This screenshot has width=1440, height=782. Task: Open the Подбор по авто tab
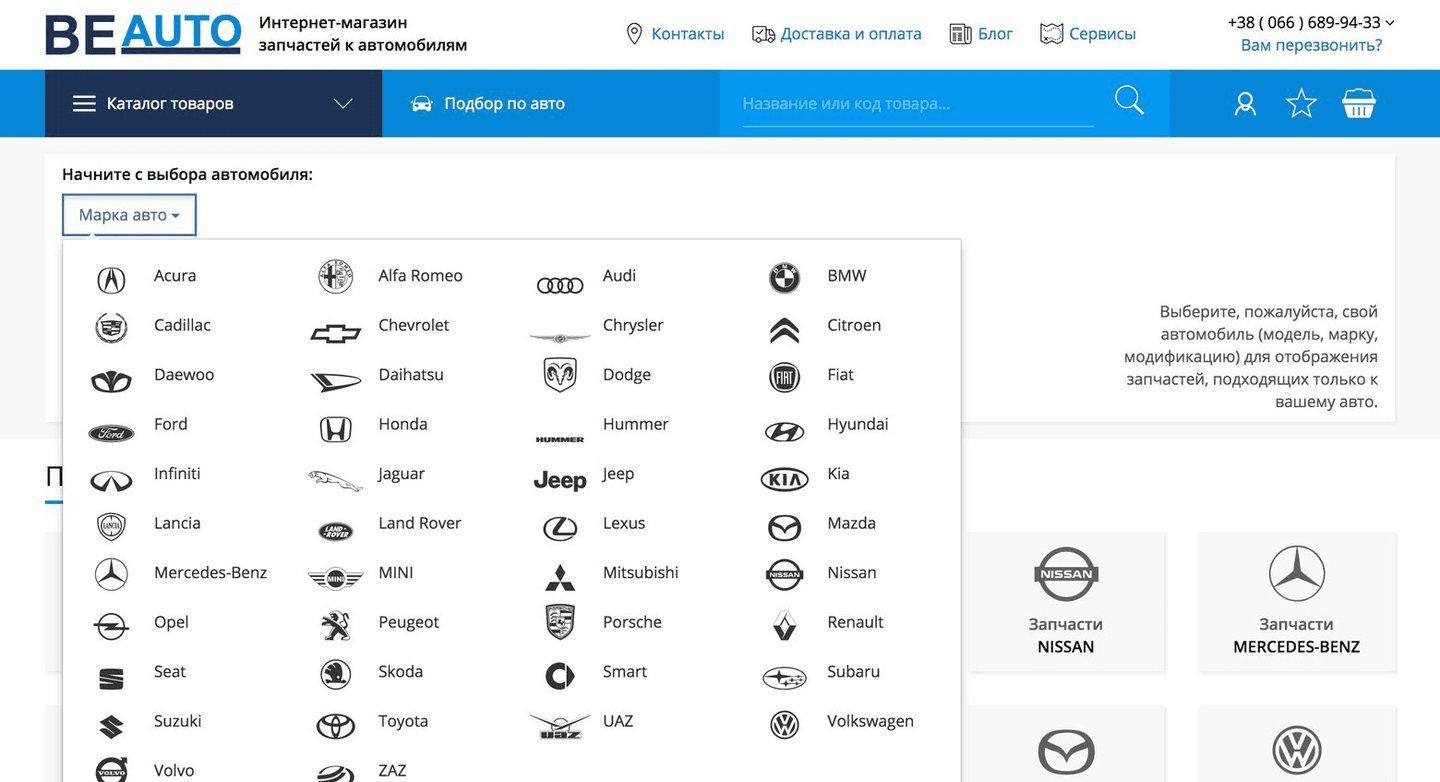(489, 103)
